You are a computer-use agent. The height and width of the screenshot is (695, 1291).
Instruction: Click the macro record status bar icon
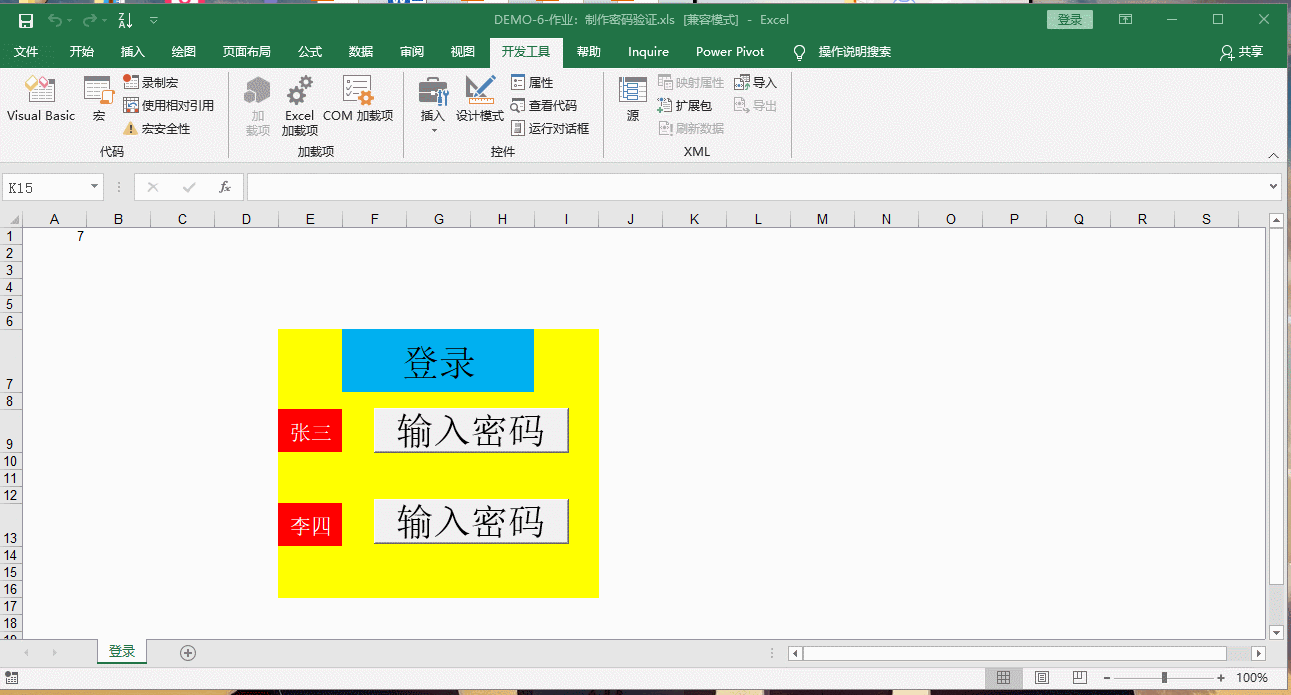pos(11,678)
